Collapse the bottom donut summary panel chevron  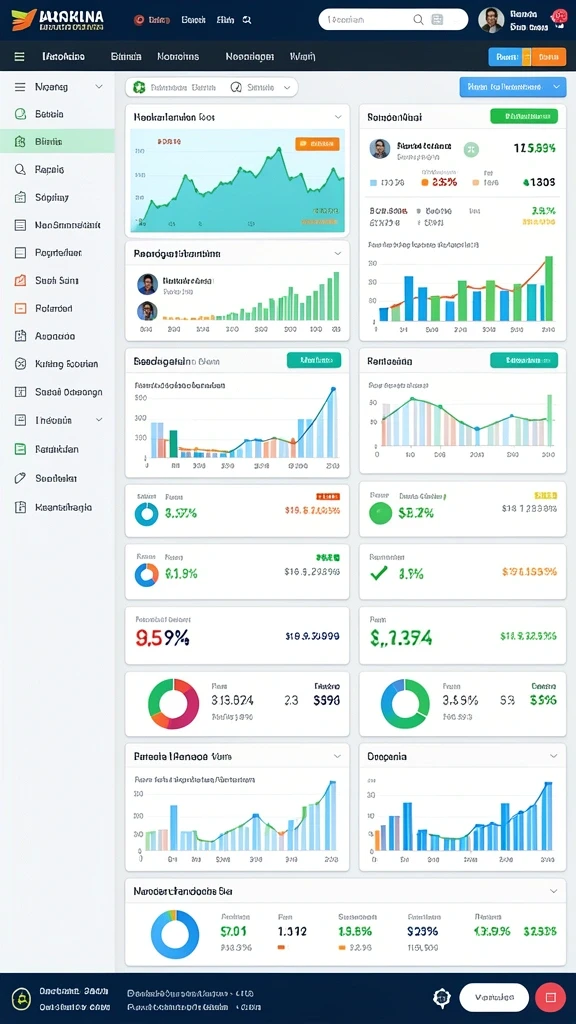coord(553,891)
